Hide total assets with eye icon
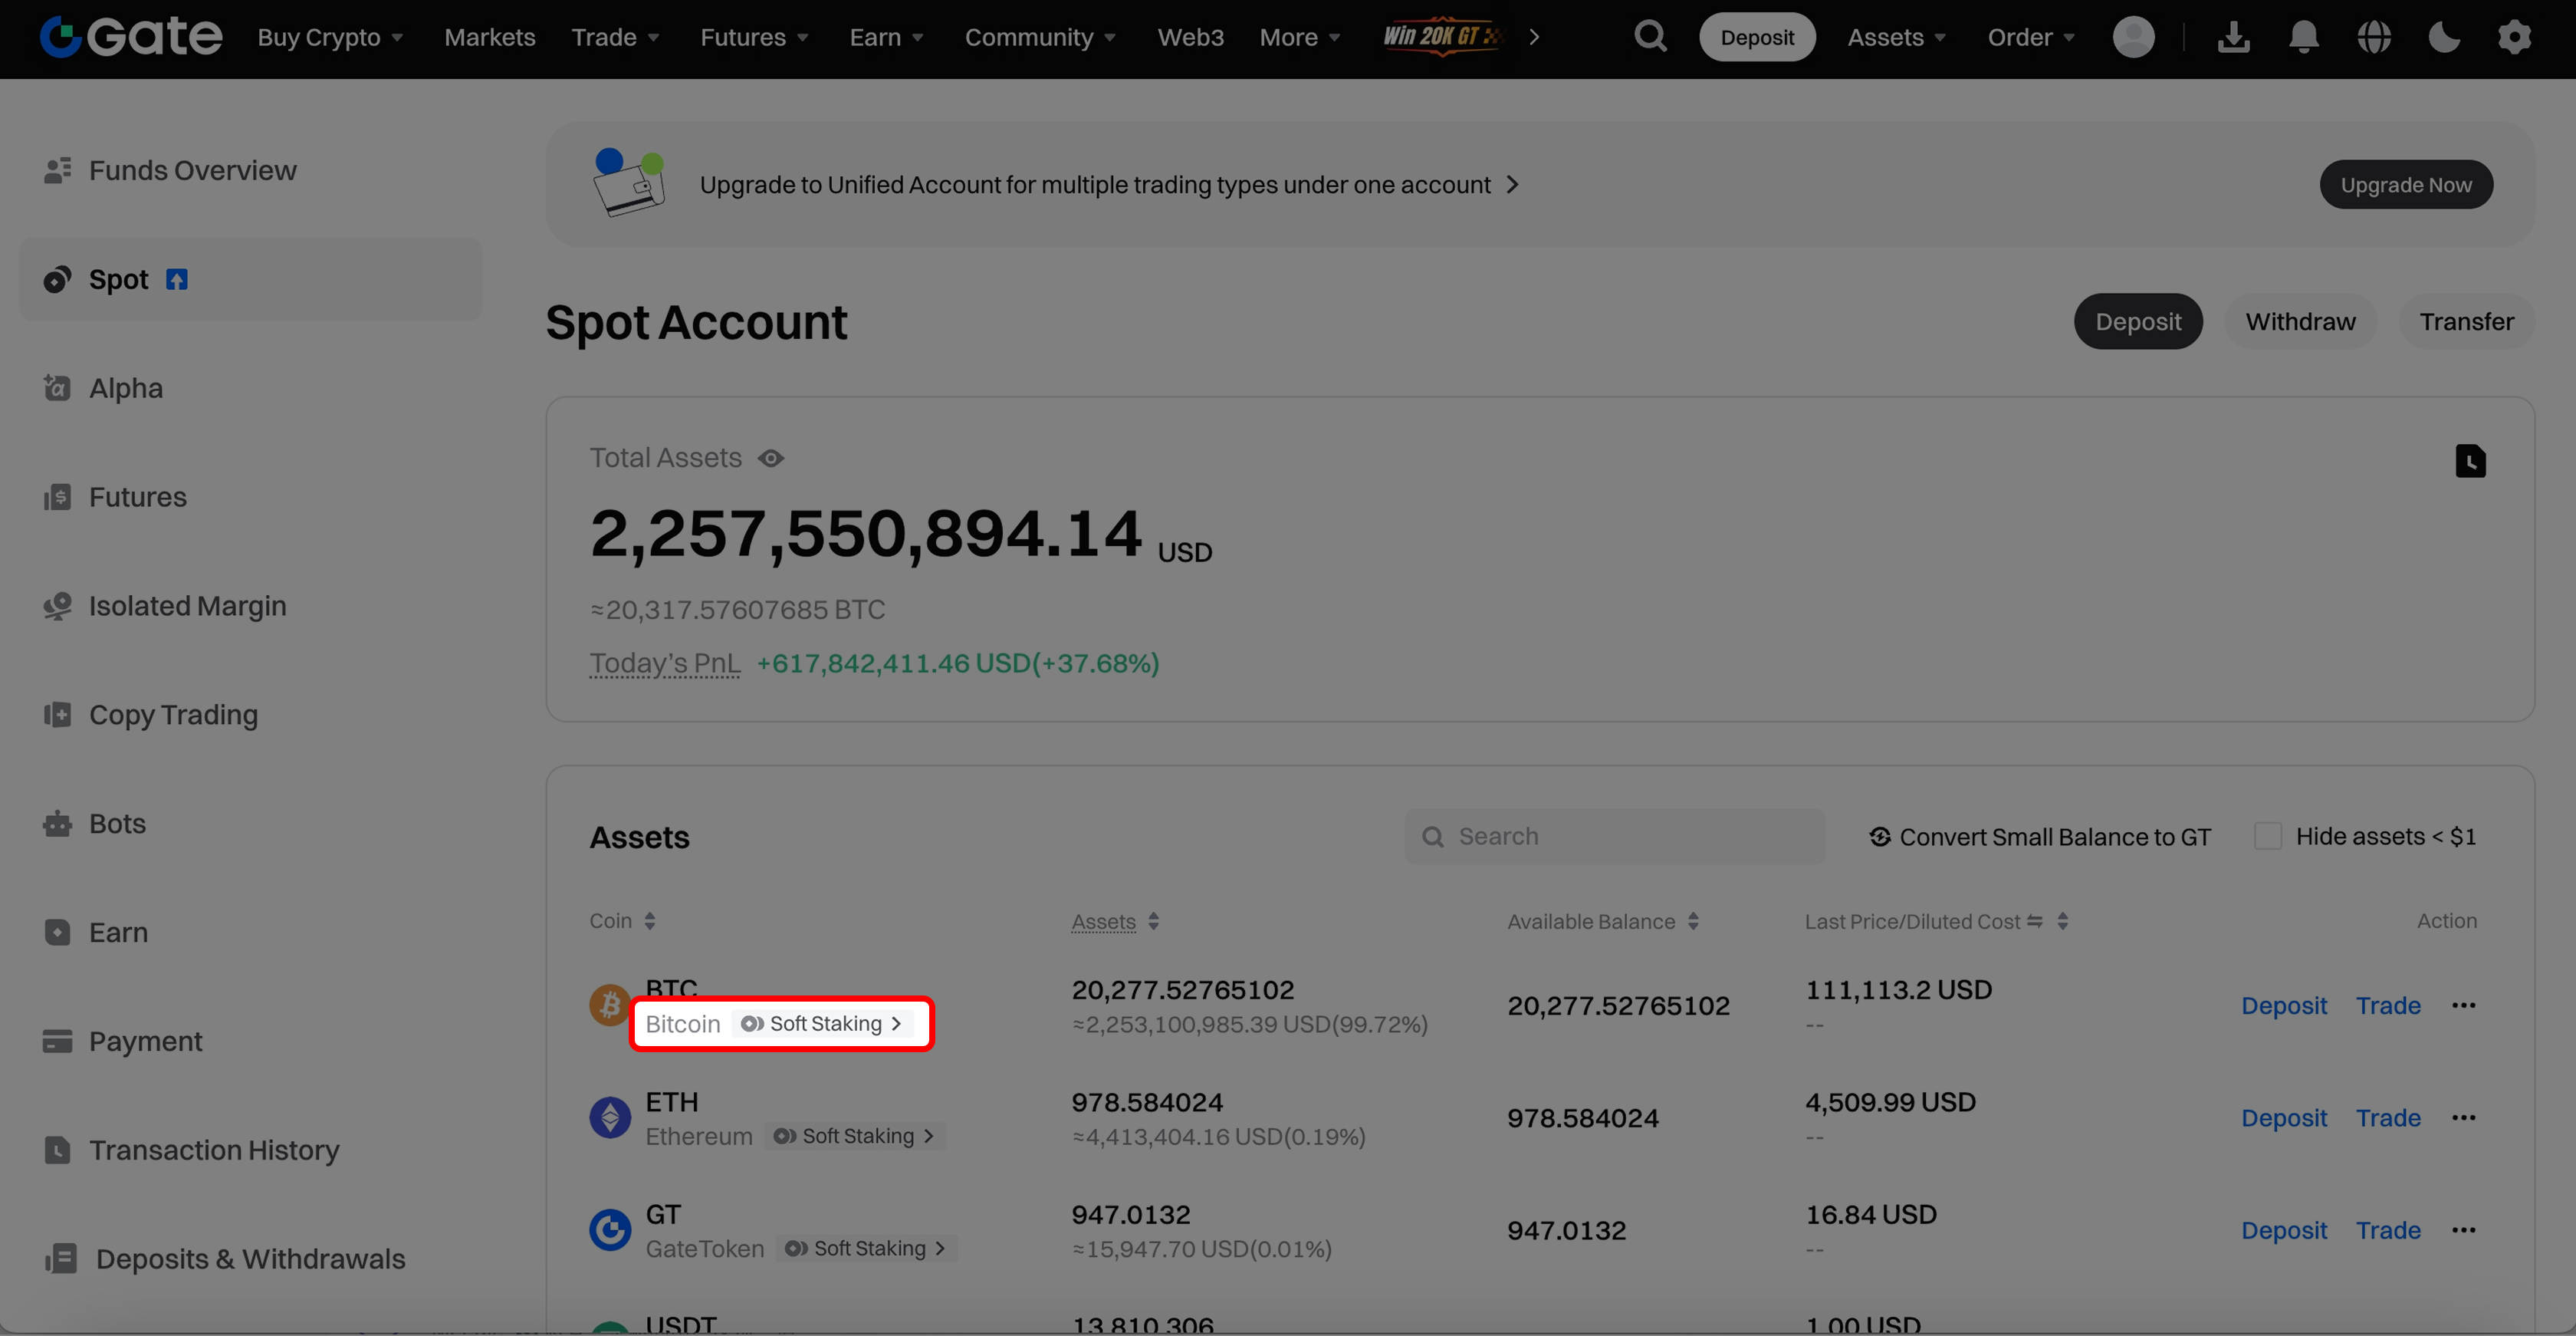 (x=771, y=458)
